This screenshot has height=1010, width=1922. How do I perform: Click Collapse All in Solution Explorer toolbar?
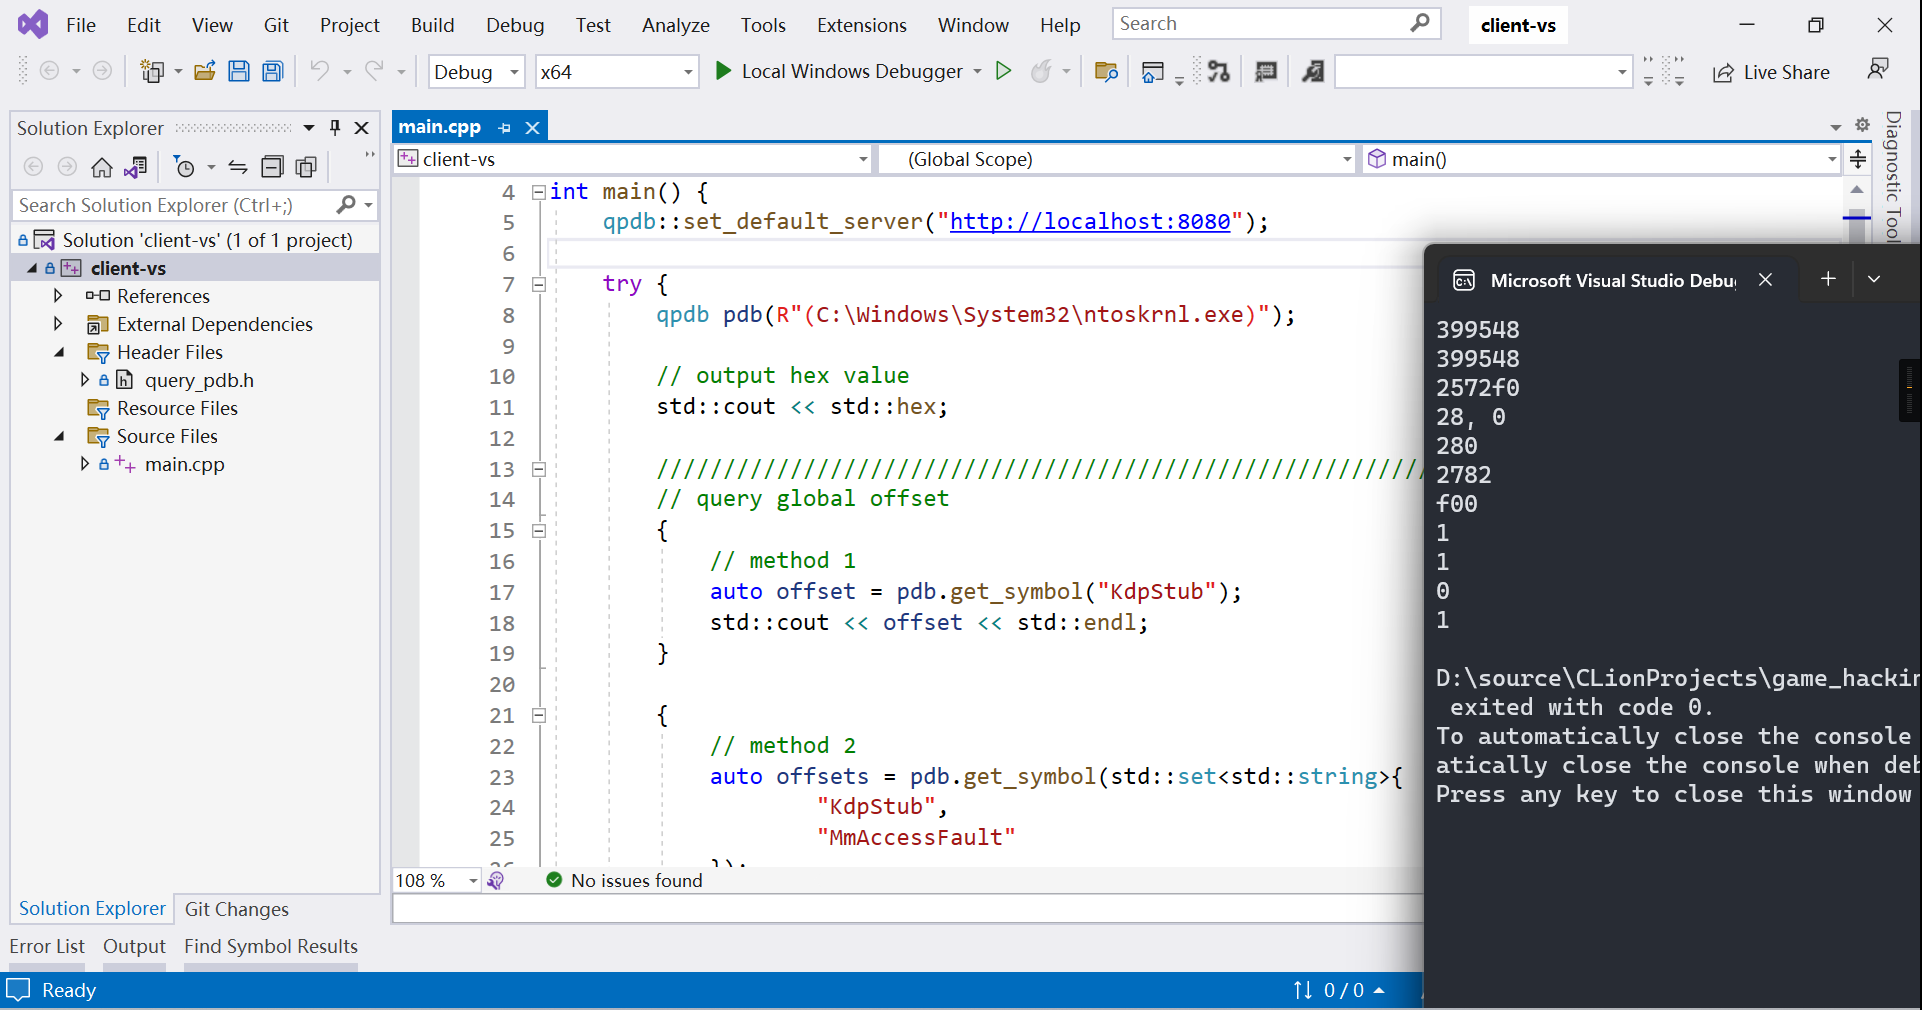(272, 167)
